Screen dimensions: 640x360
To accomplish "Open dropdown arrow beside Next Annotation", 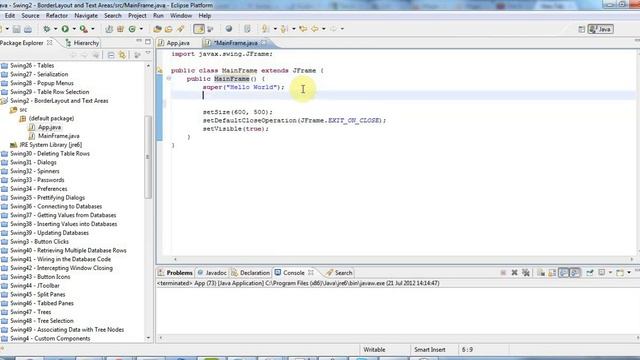I will tap(275, 29).
